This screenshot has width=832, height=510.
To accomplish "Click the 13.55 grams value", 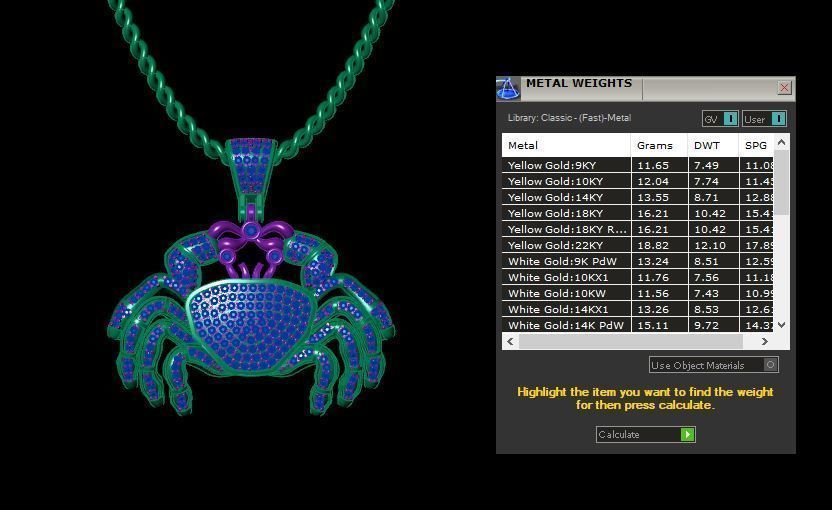I will pyautogui.click(x=653, y=197).
